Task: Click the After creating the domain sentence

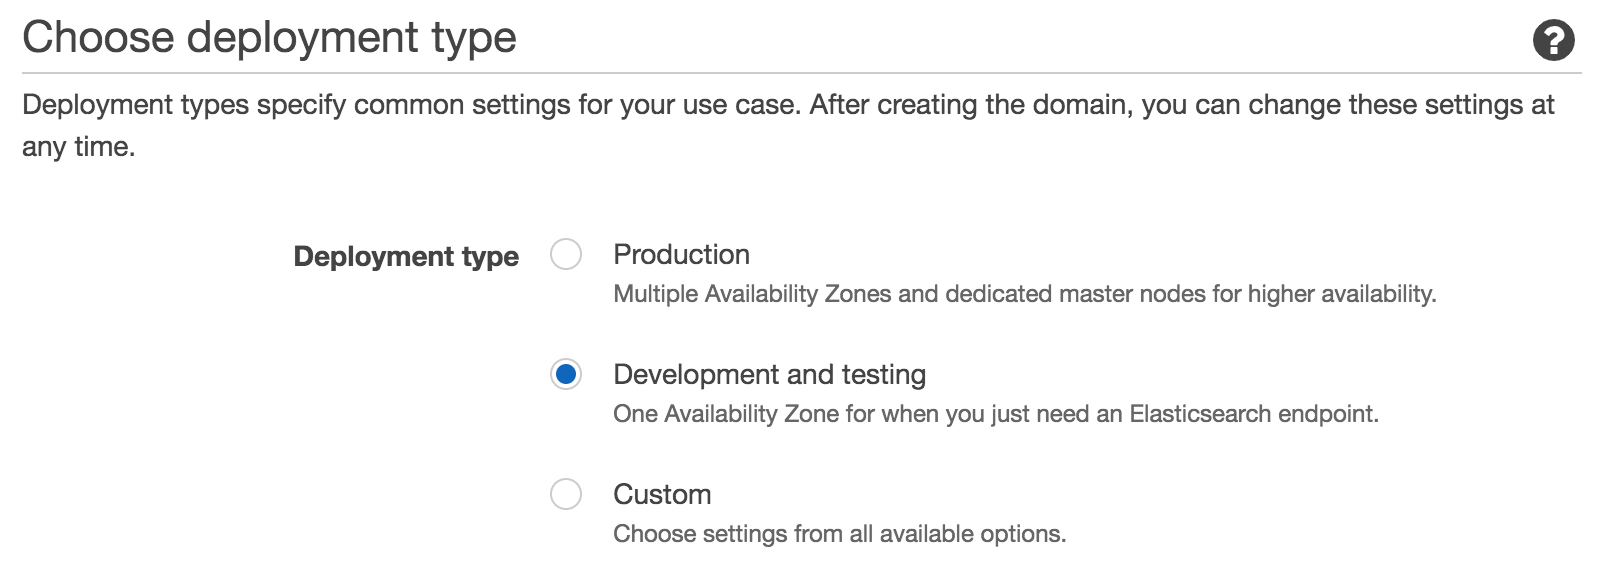Action: [1180, 105]
